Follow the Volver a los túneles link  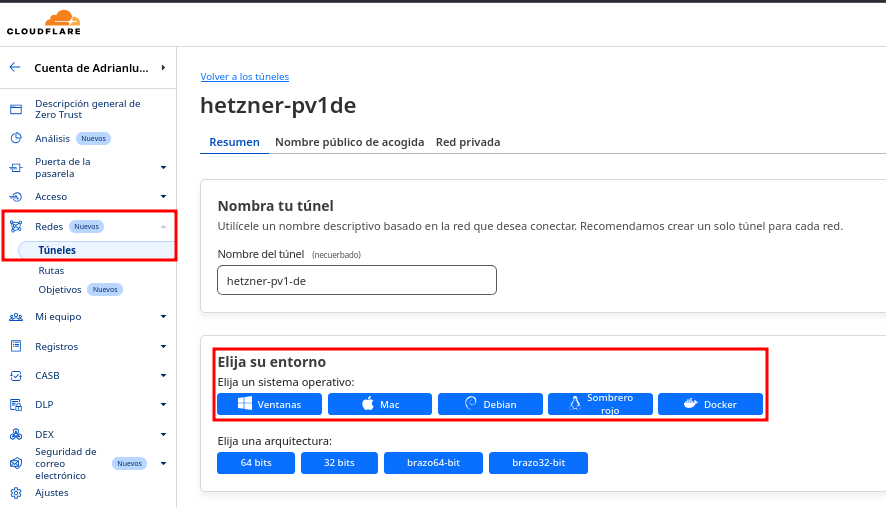(245, 76)
